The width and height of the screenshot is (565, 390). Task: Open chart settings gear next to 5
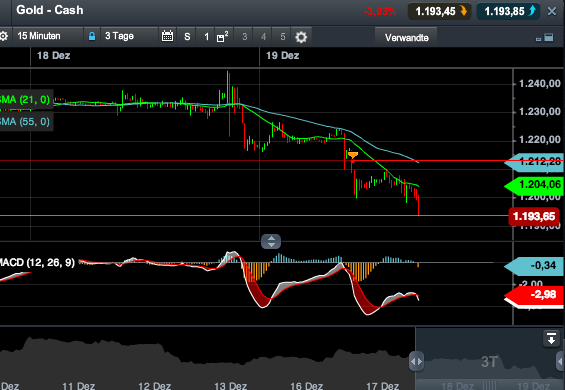tap(301, 37)
